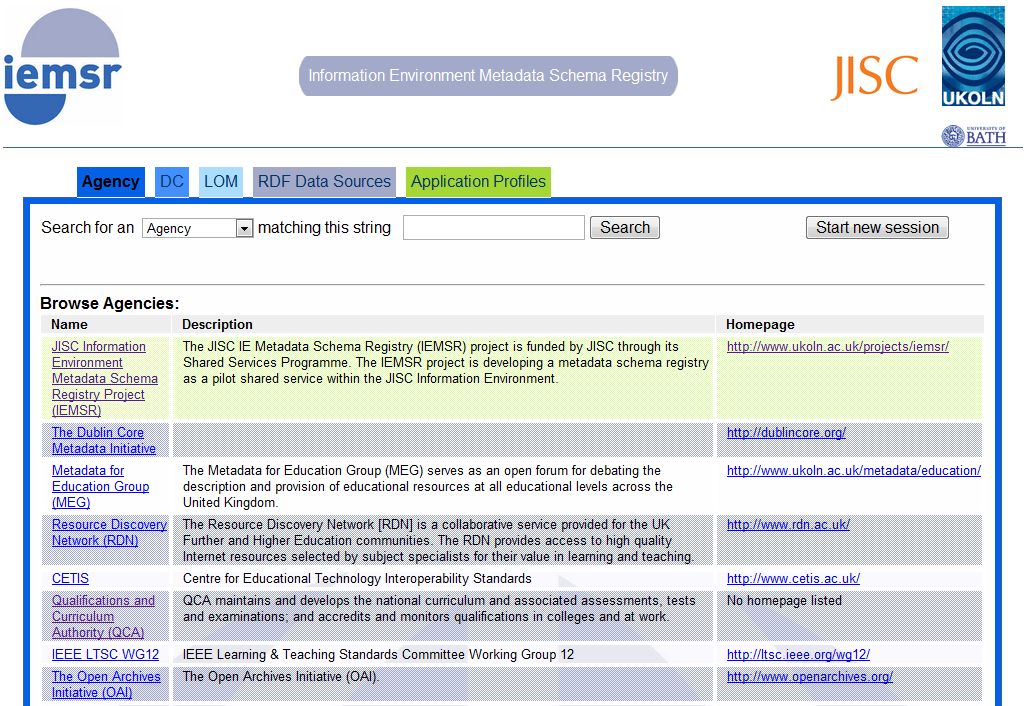Viewport: 1024px width, 706px height.
Task: Click the IEEE Learning & Teaching Standards description
Action: click(378, 654)
